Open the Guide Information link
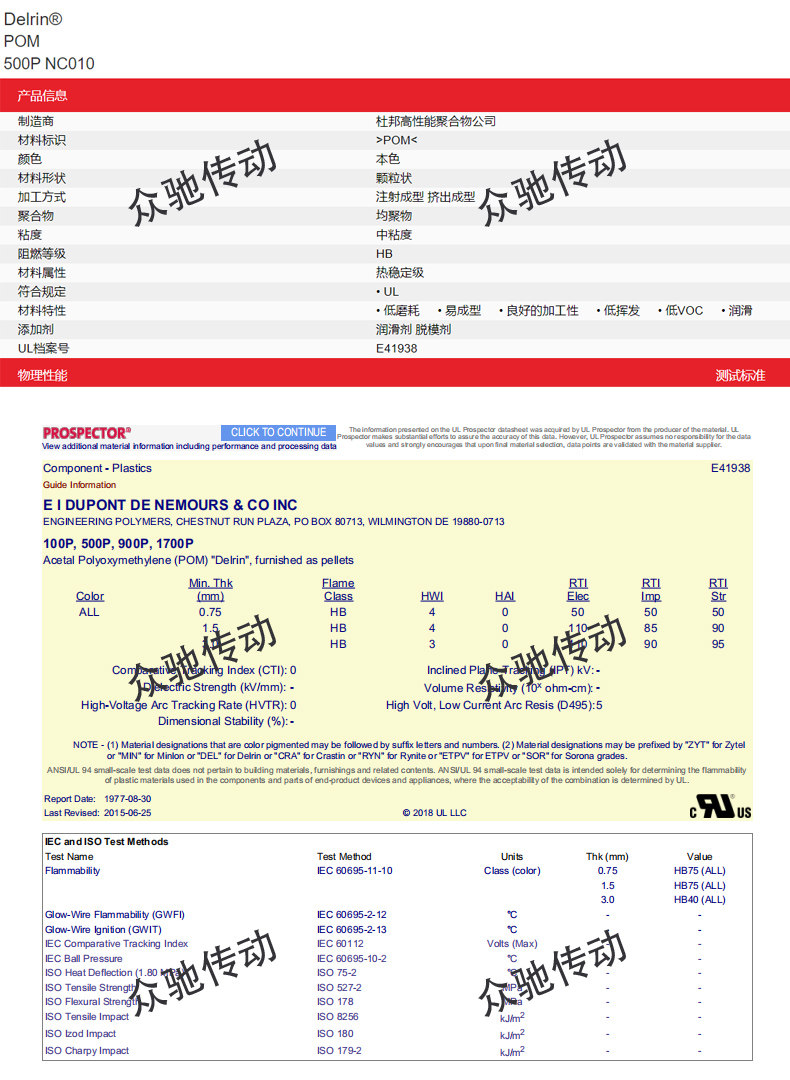 (79, 485)
